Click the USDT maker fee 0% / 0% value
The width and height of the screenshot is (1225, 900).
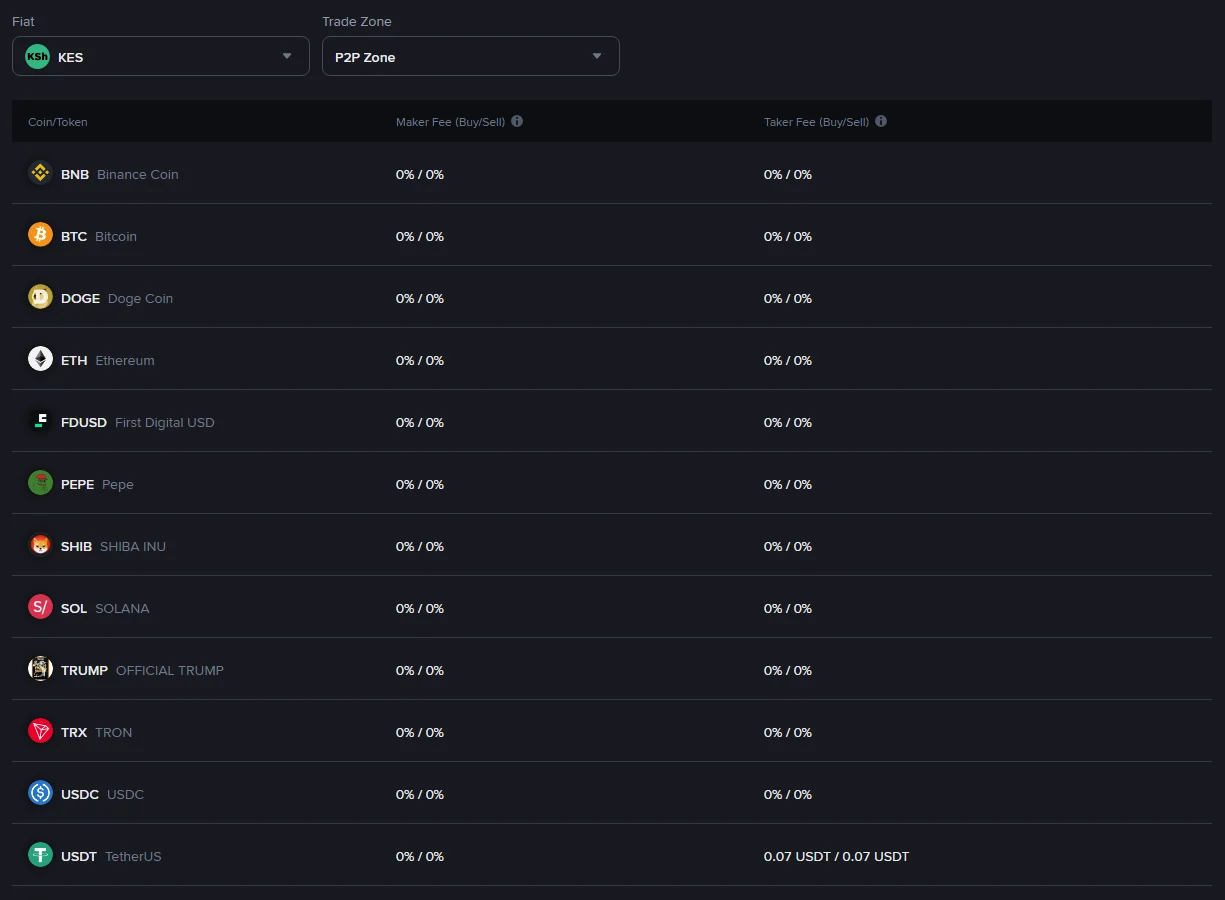coord(420,856)
